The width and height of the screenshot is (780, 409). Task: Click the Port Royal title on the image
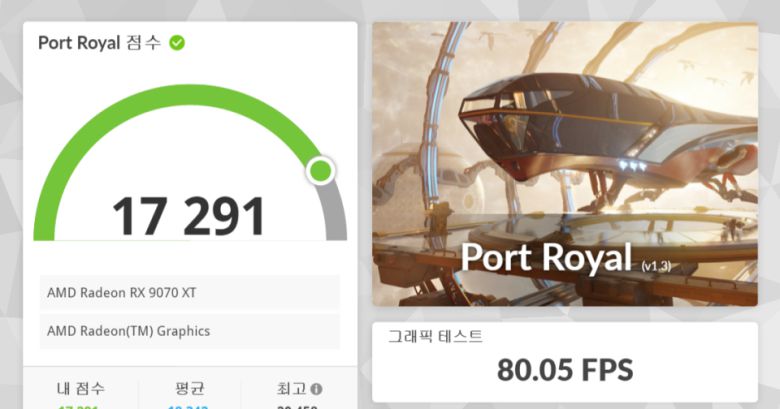tap(546, 257)
